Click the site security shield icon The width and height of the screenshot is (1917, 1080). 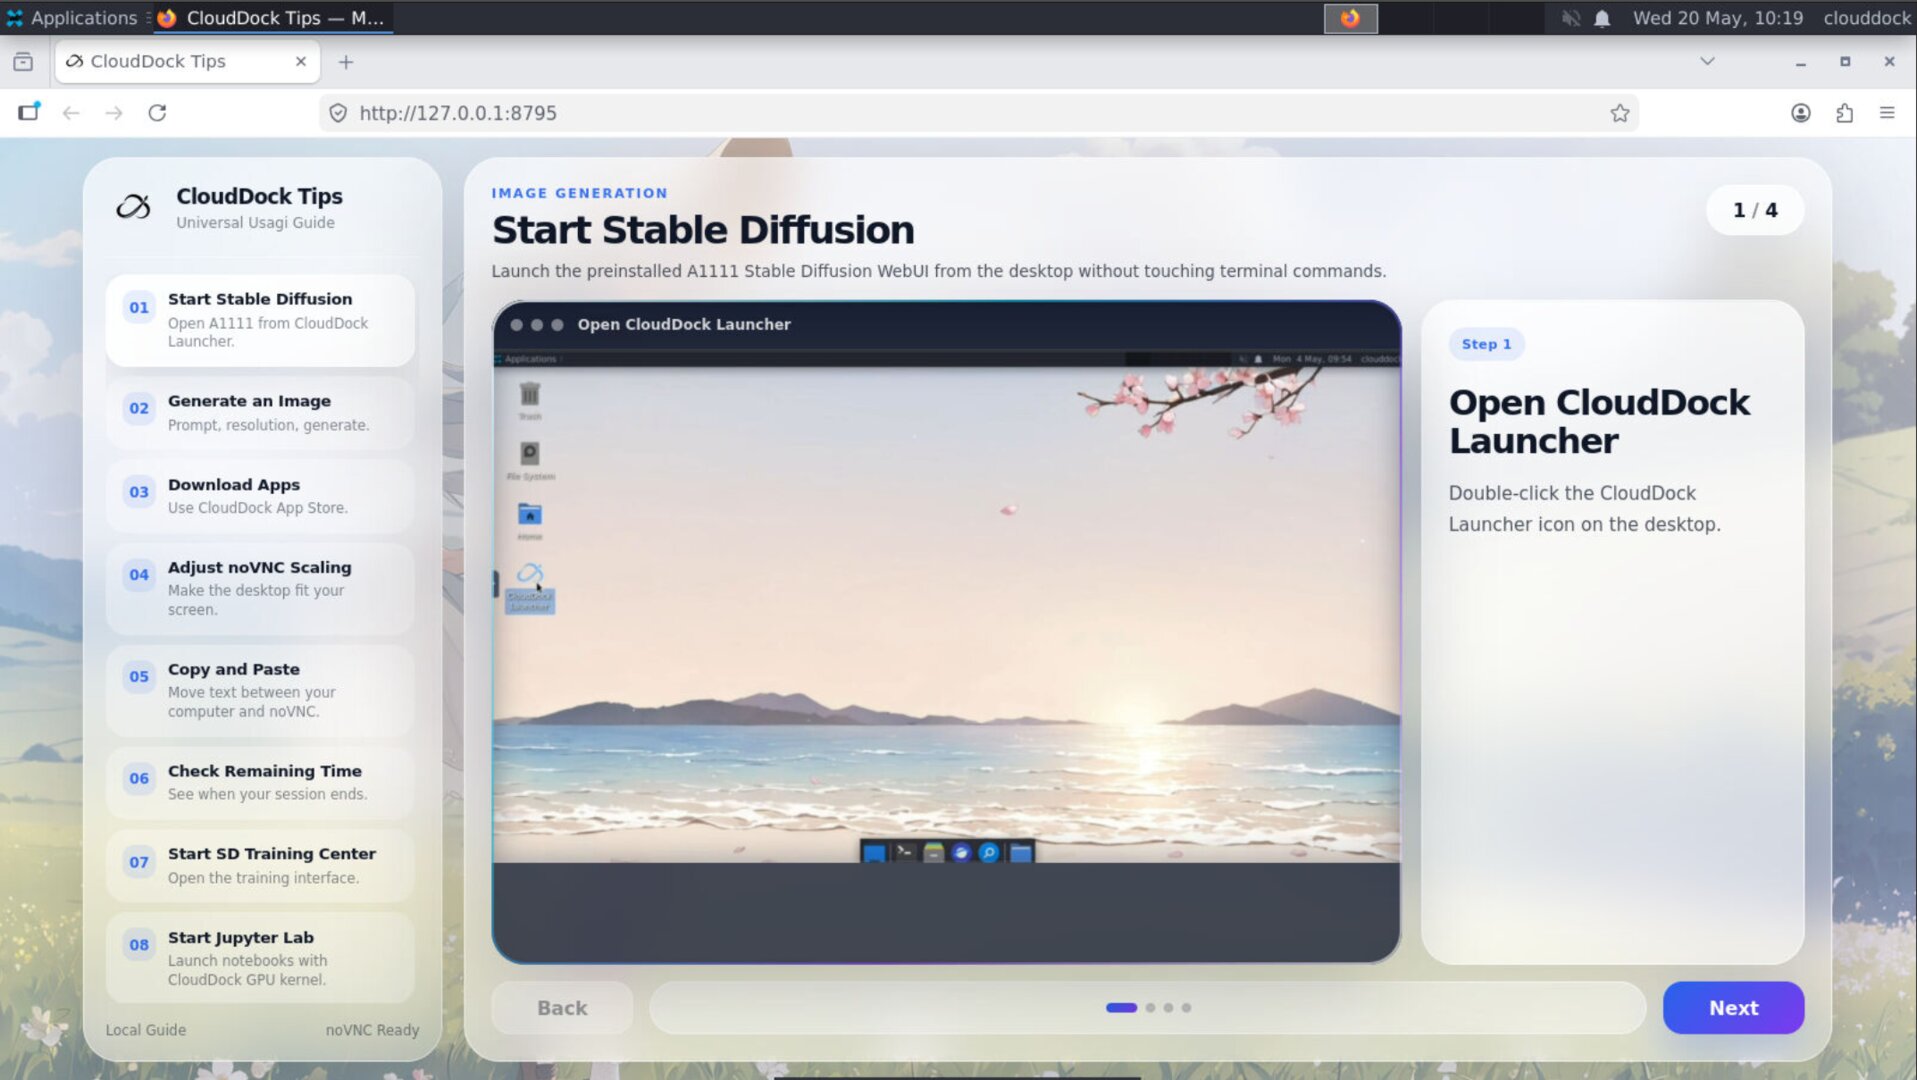(338, 113)
